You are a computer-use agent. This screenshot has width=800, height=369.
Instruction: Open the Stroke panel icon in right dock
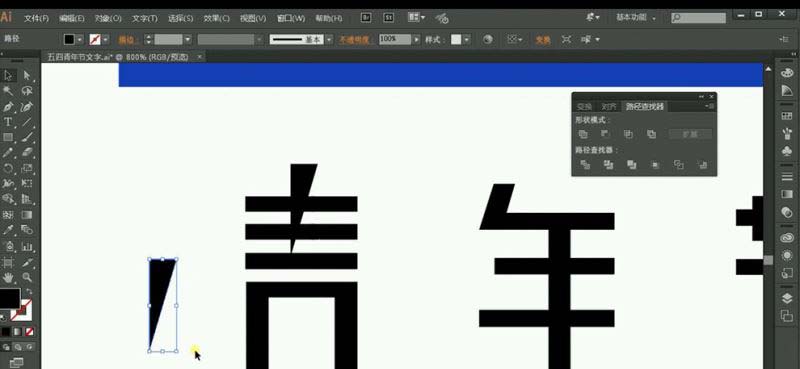(x=787, y=177)
